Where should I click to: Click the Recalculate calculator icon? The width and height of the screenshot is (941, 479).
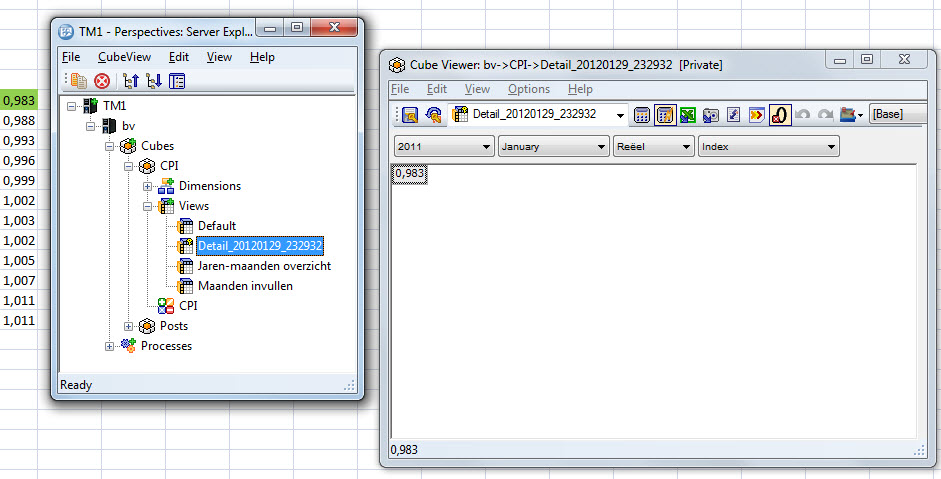point(642,115)
